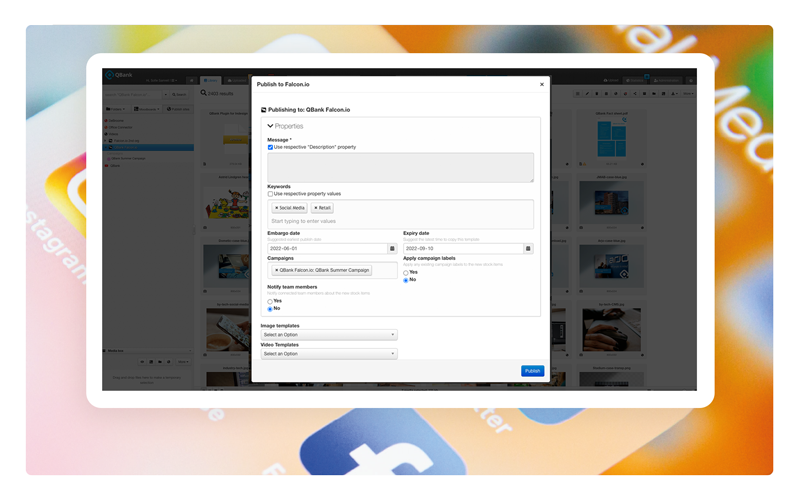Select No for Notify team members

pyautogui.click(x=270, y=309)
